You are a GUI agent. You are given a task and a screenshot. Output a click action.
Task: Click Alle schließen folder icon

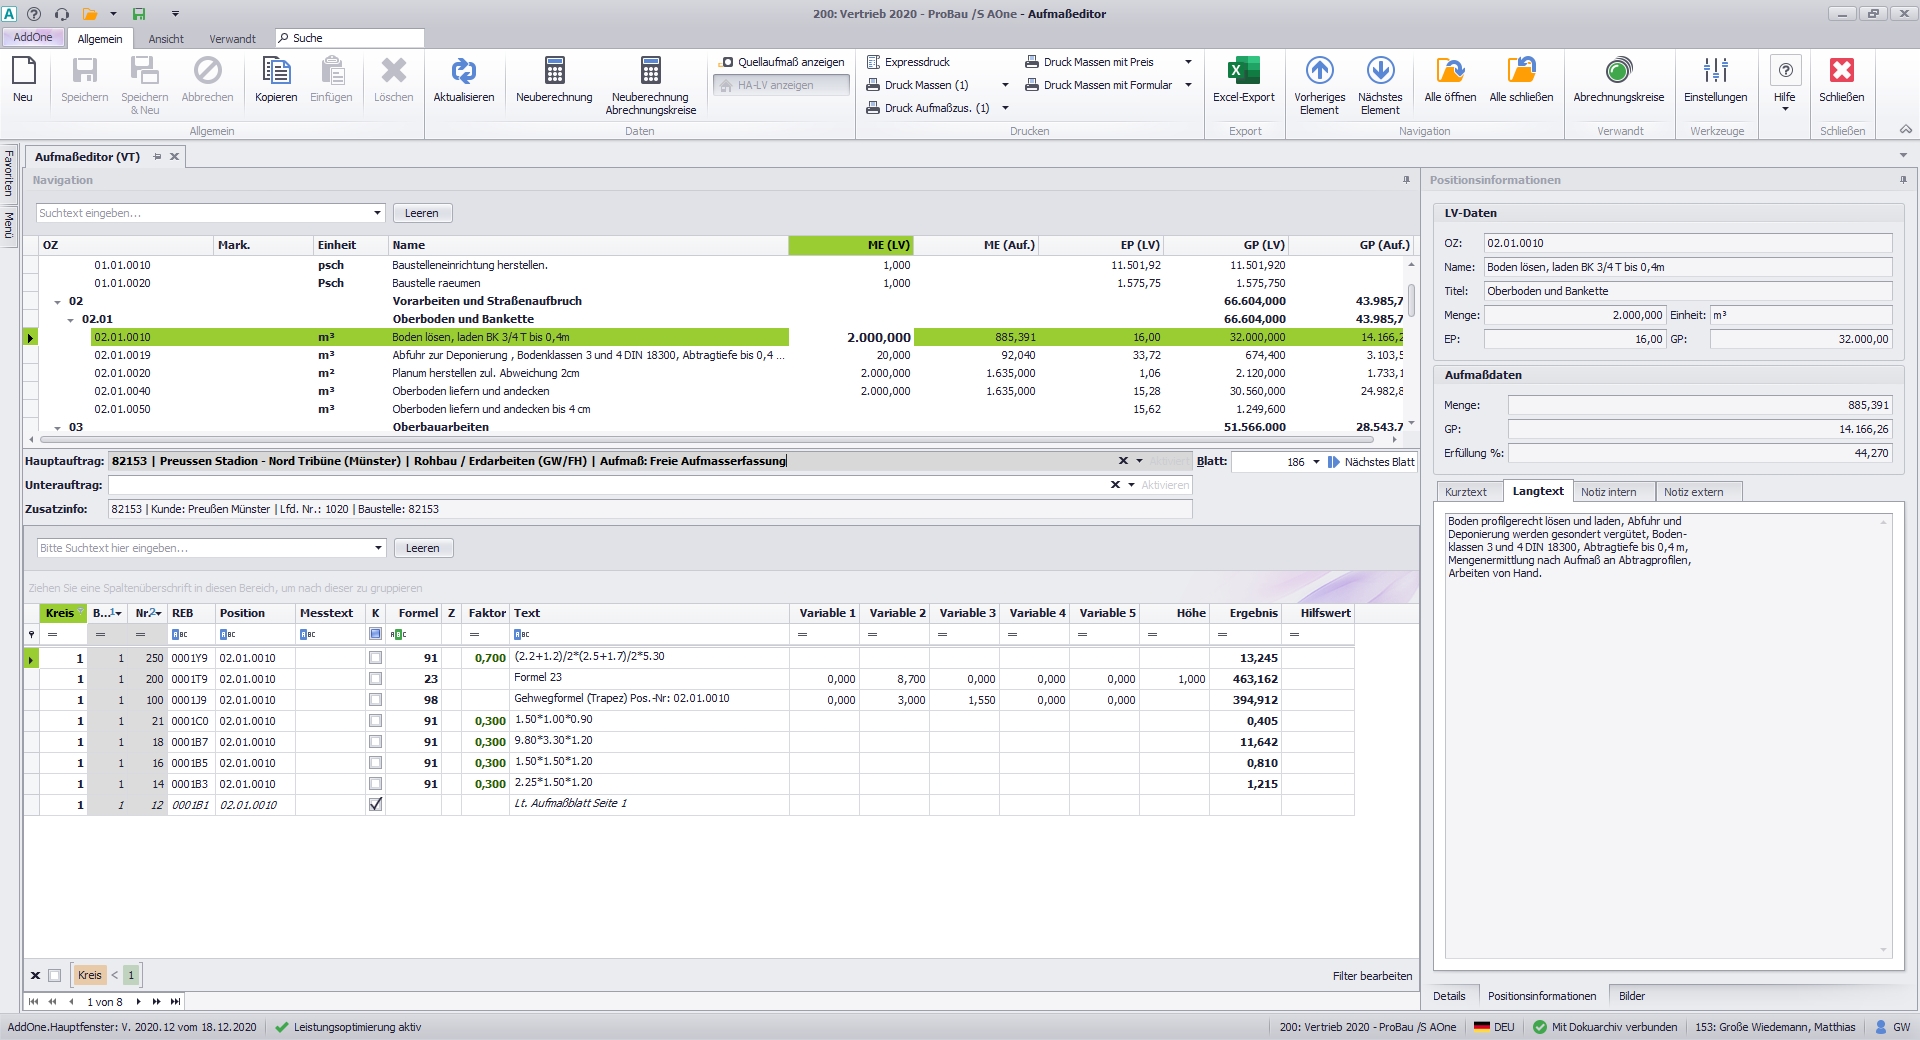(1521, 72)
